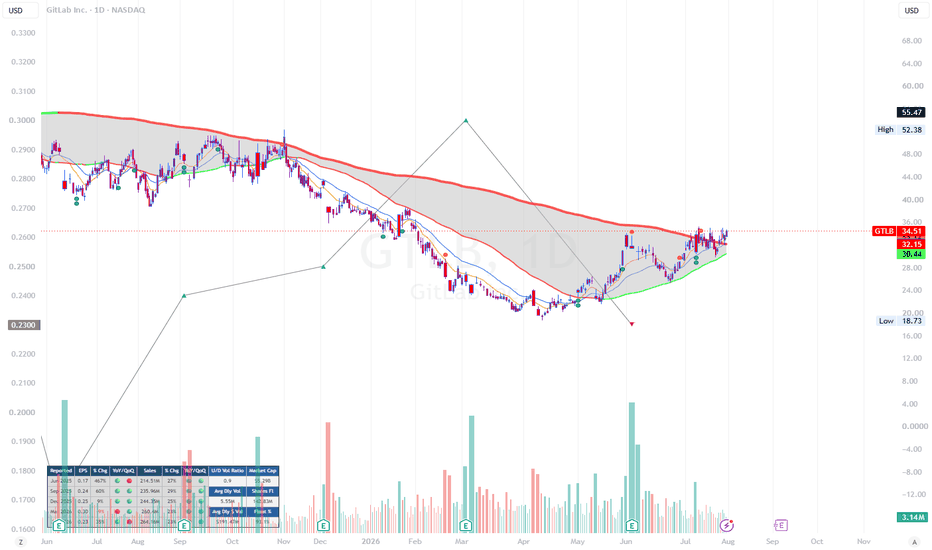Viewport: 932px width, 550px height.
Task: Click the Float % header
Action: pyautogui.click(x=263, y=511)
